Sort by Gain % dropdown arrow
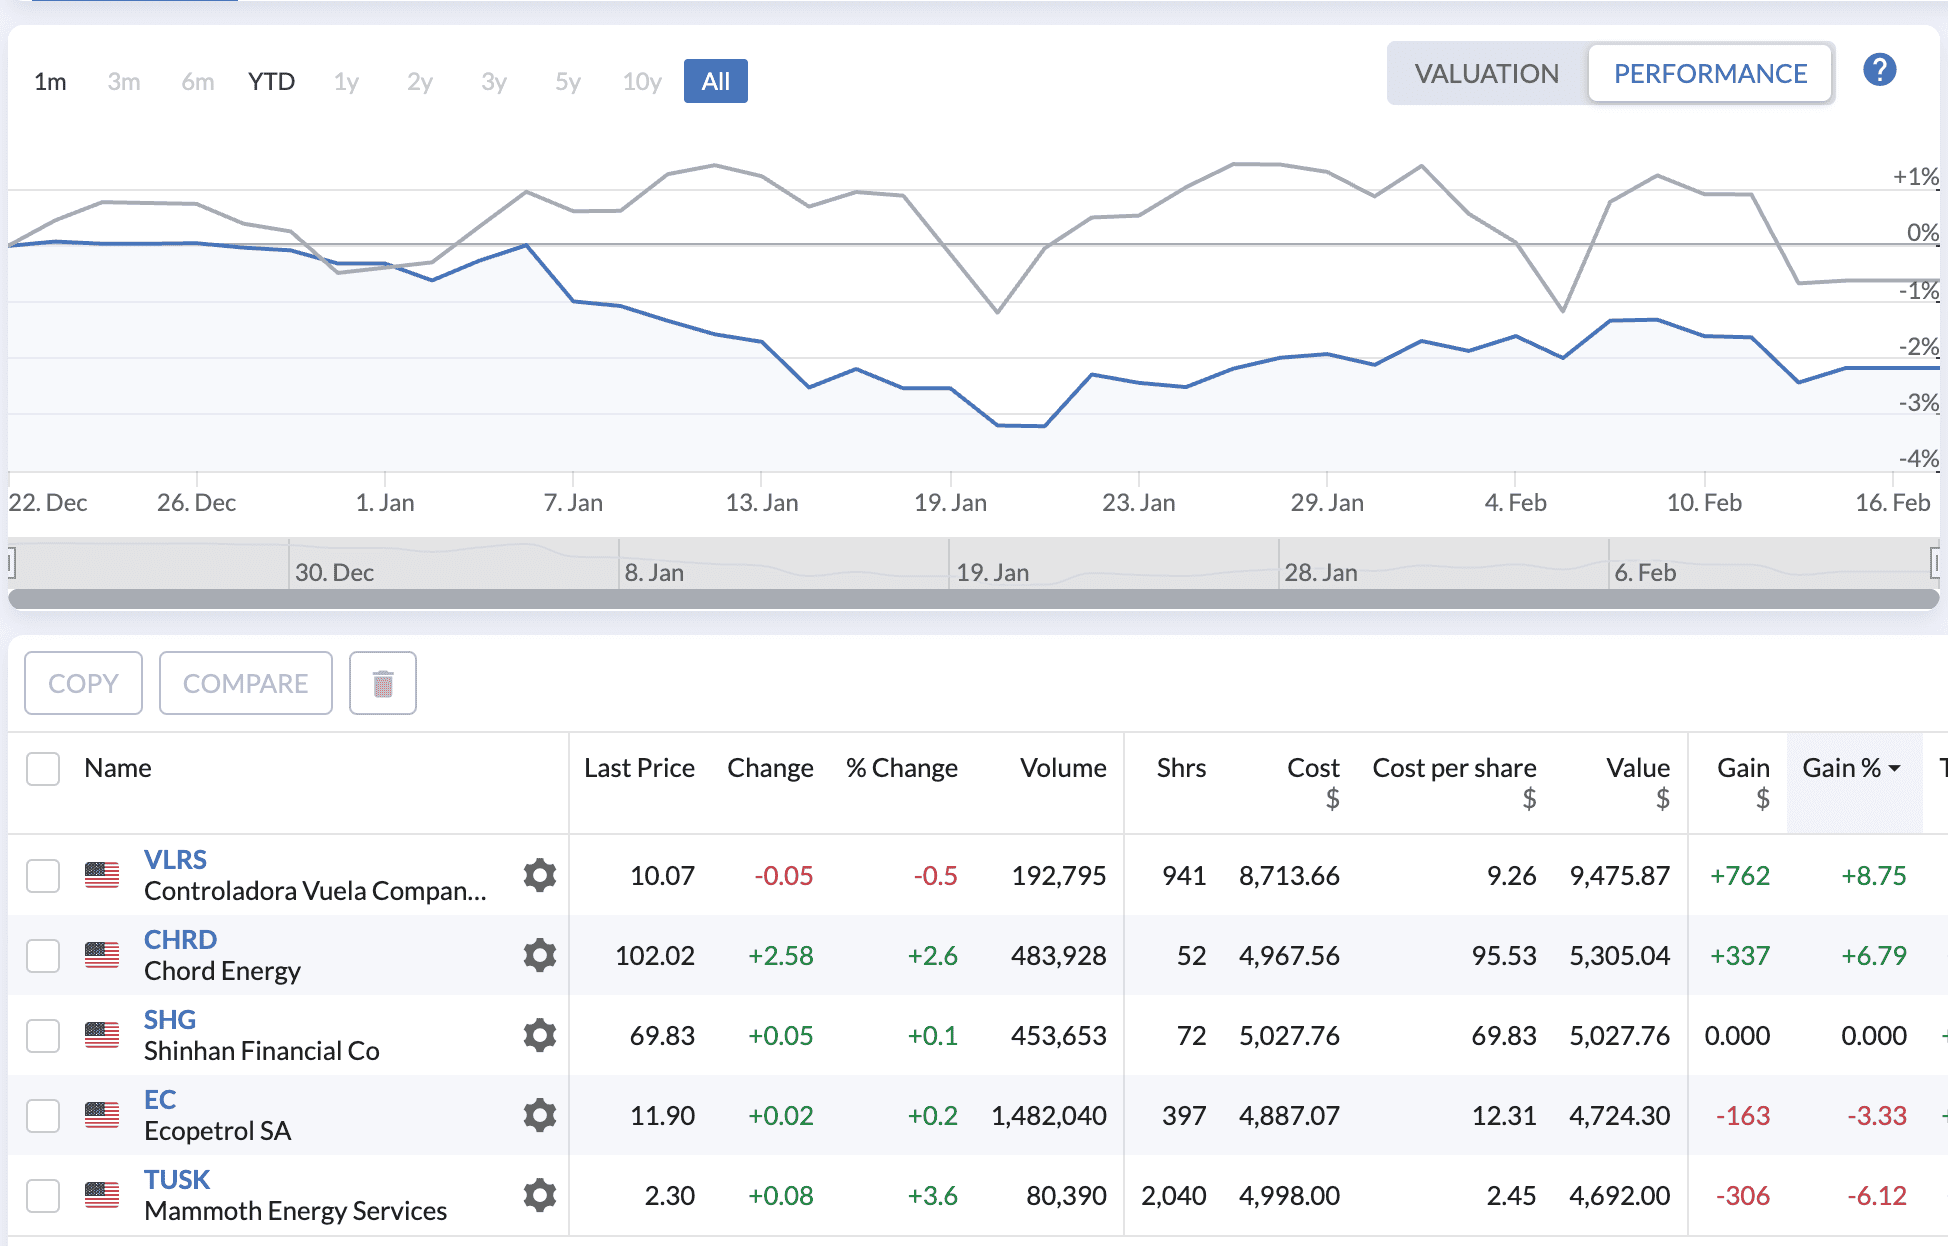1948x1246 pixels. pos(1895,768)
